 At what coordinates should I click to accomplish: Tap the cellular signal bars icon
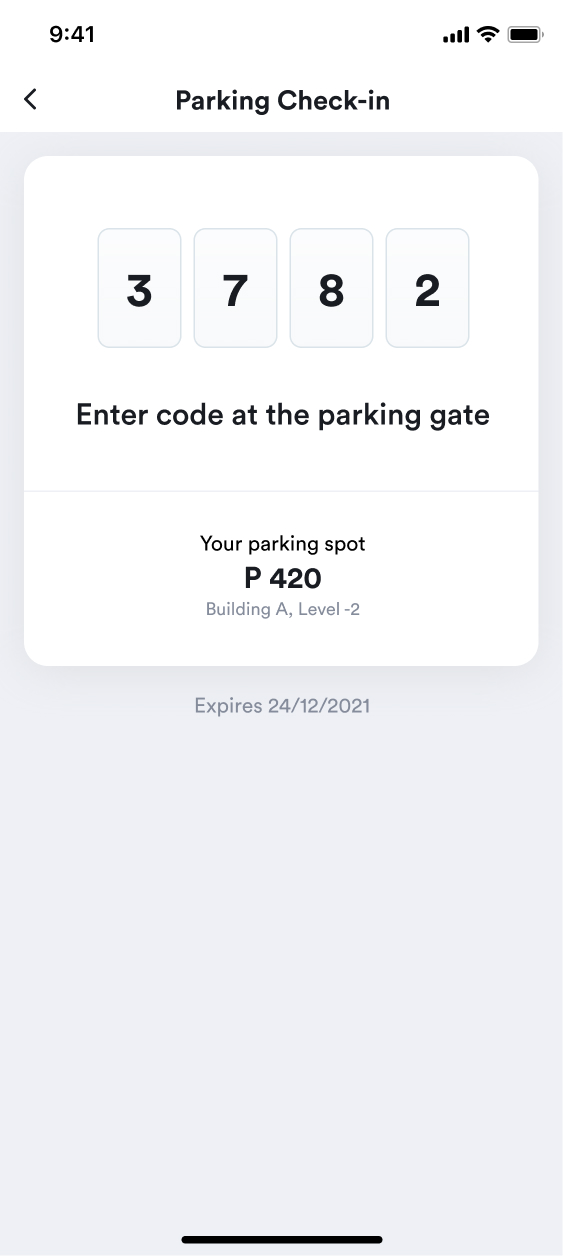click(x=456, y=36)
